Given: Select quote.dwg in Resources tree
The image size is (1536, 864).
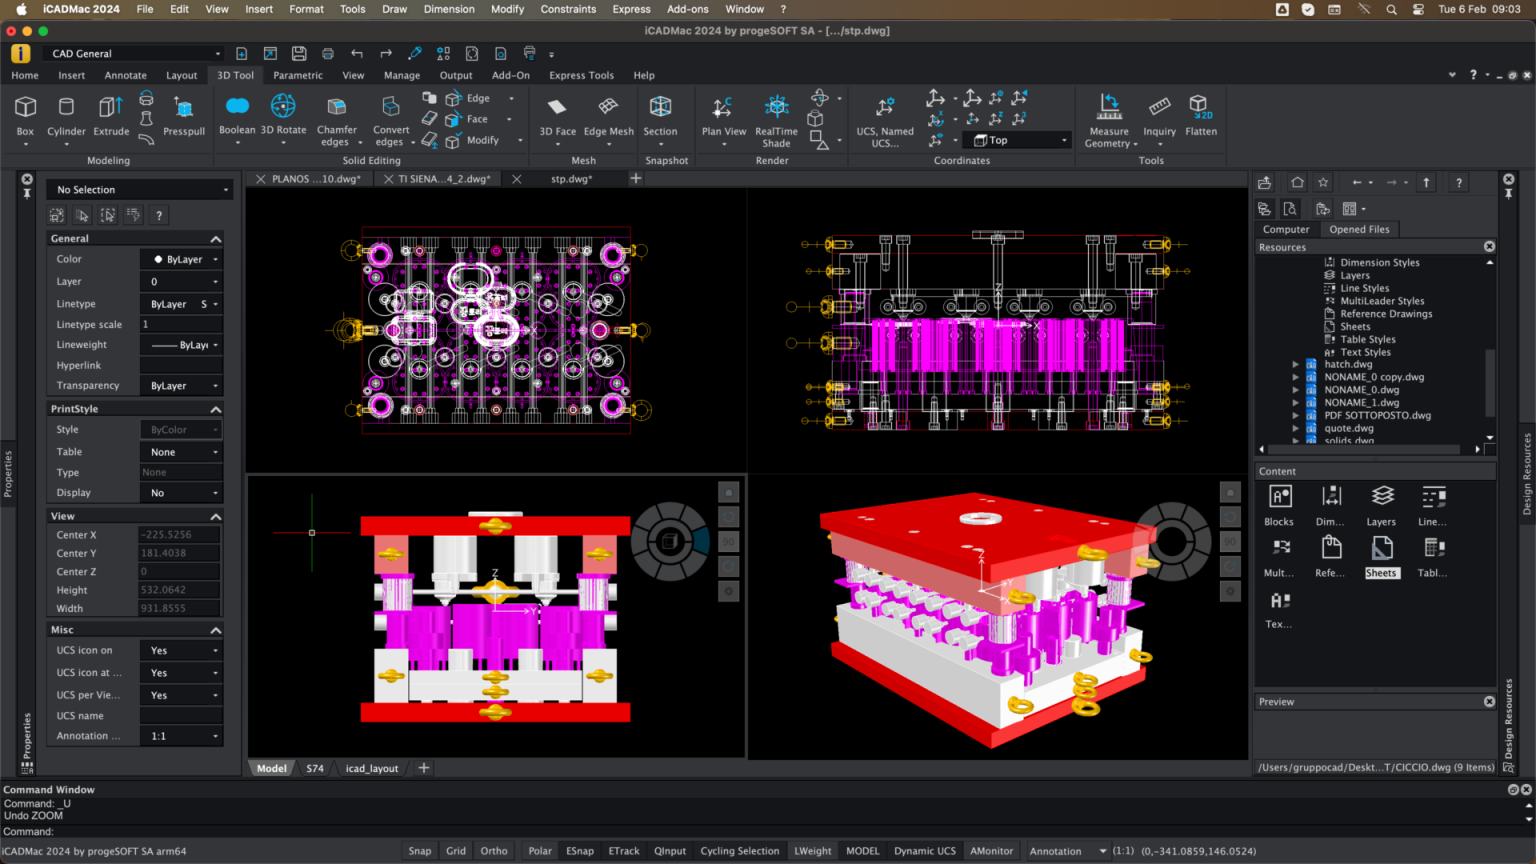Looking at the screenshot, I should click(1349, 428).
